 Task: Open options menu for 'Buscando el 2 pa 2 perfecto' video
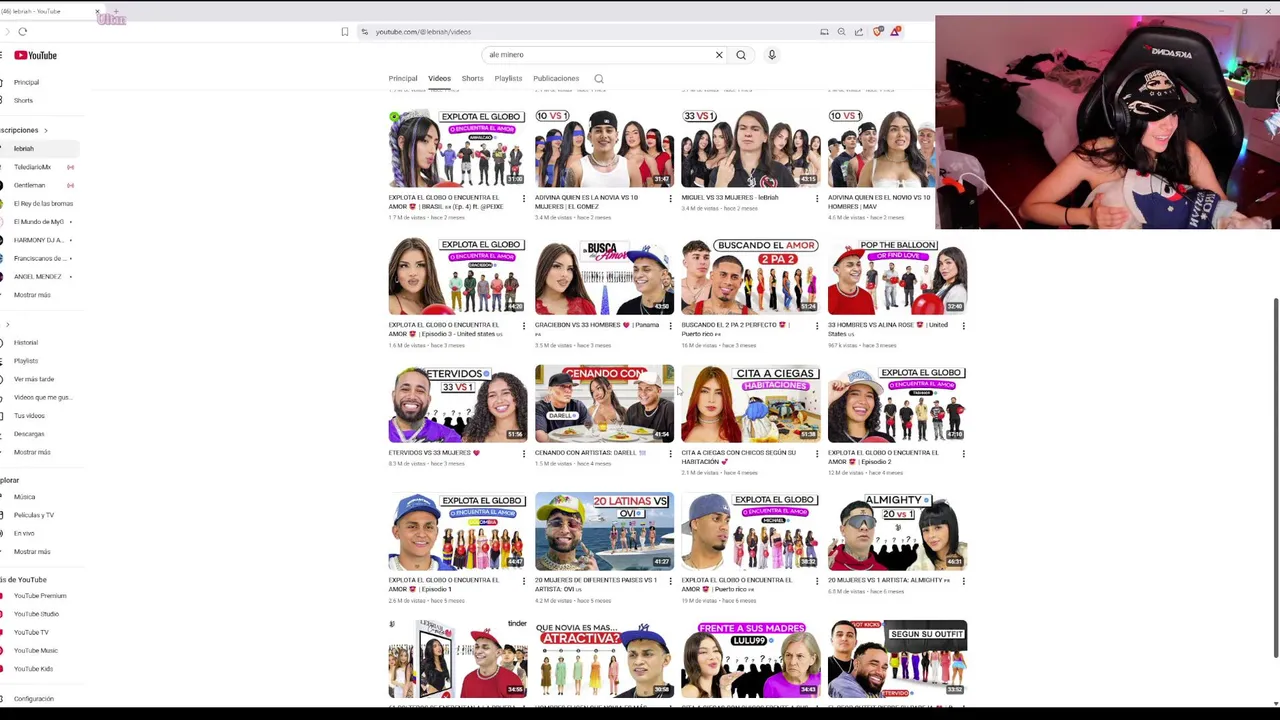pos(817,326)
